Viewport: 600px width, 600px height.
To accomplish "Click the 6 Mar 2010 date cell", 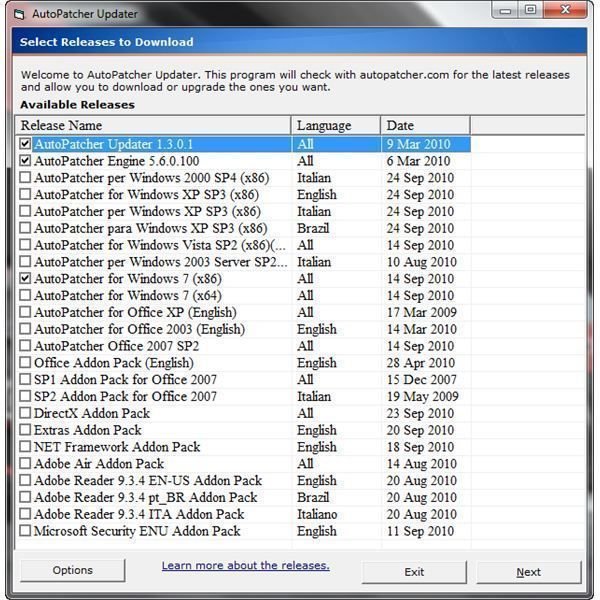I will pos(418,161).
